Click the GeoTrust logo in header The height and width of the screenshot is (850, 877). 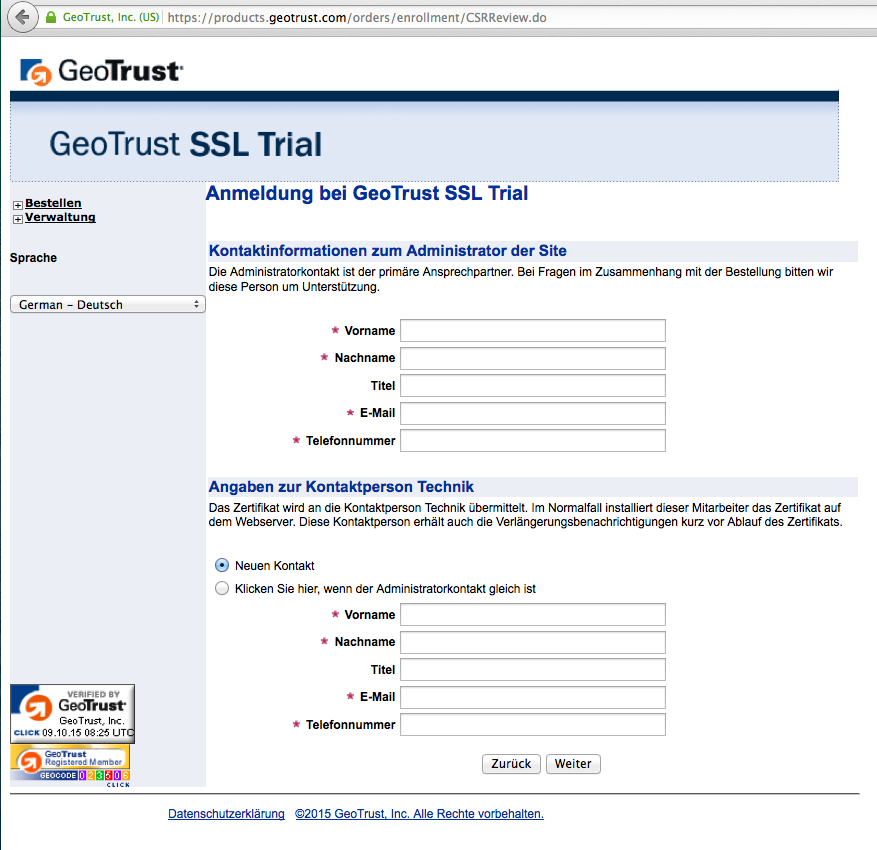[101, 71]
